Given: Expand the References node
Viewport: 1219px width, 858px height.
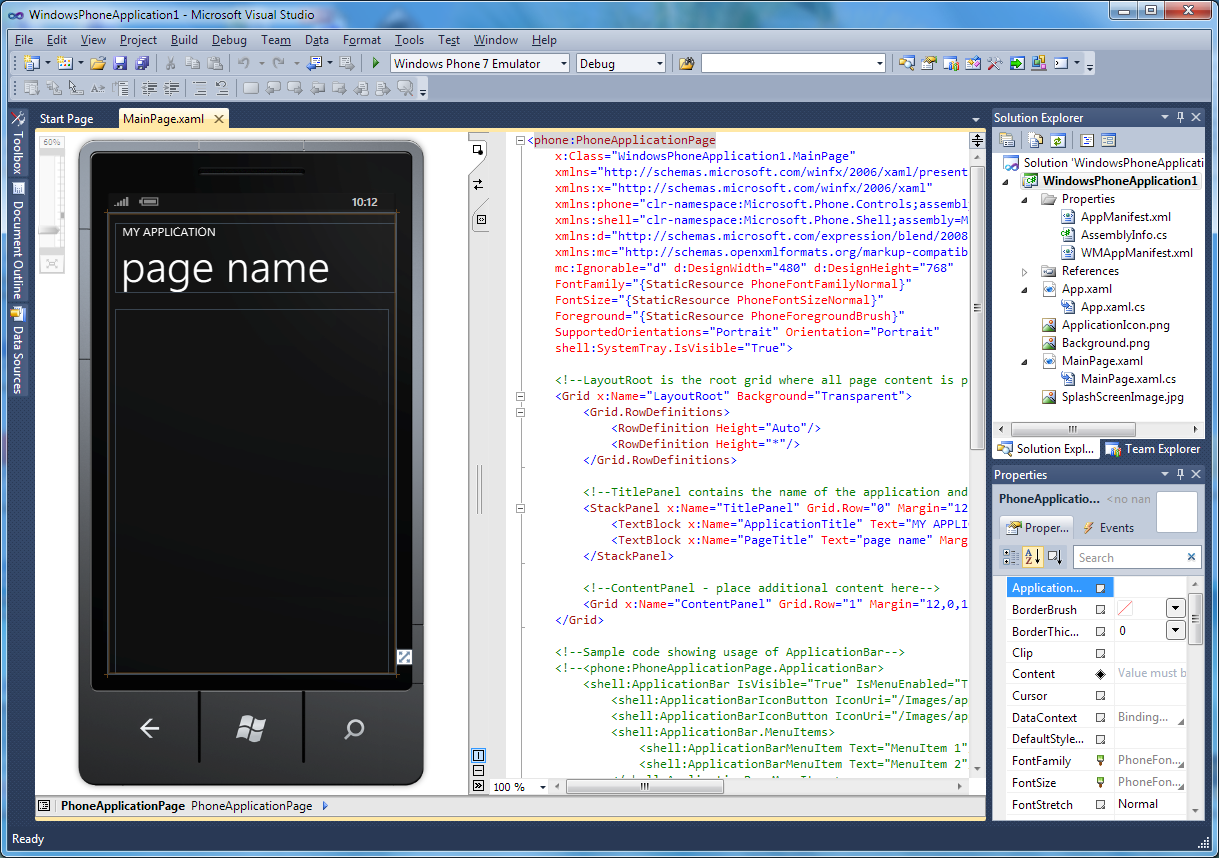Looking at the screenshot, I should click(x=1025, y=271).
